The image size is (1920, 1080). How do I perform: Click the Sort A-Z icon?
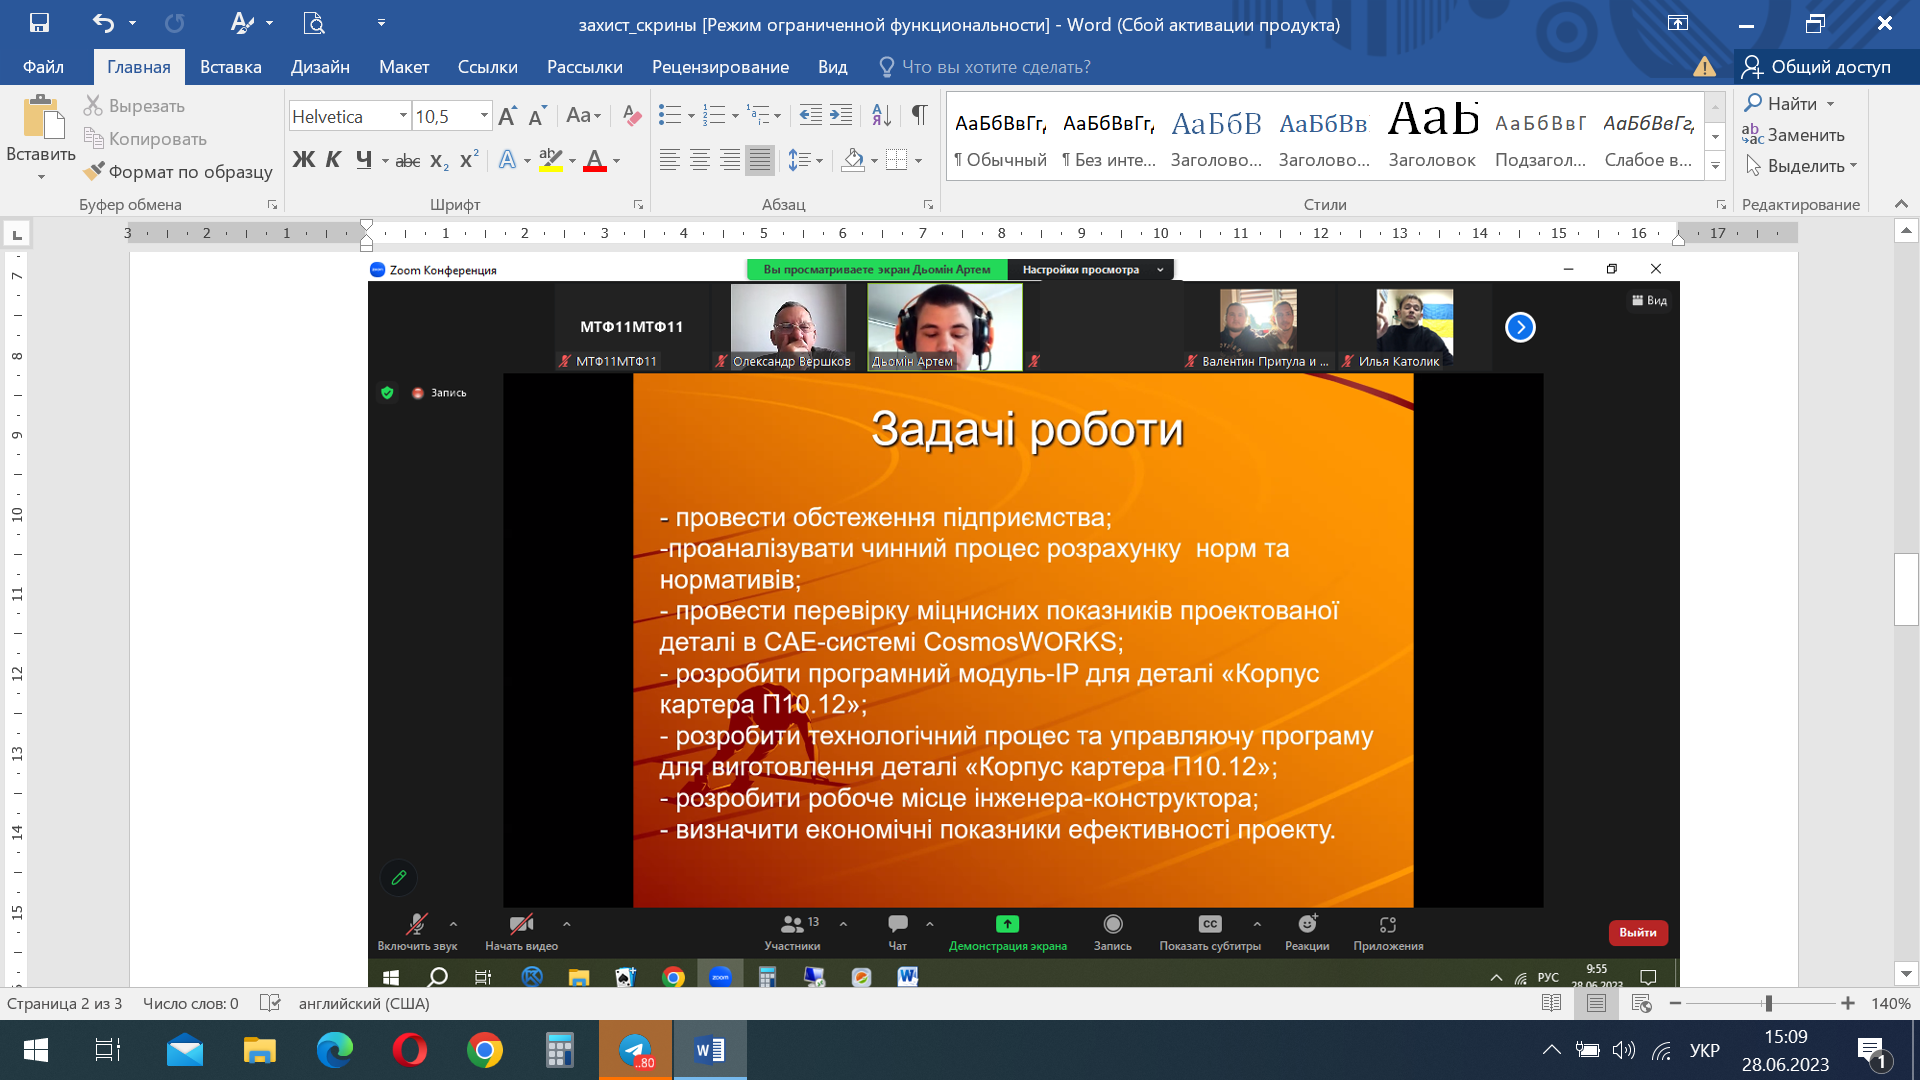tap(881, 116)
